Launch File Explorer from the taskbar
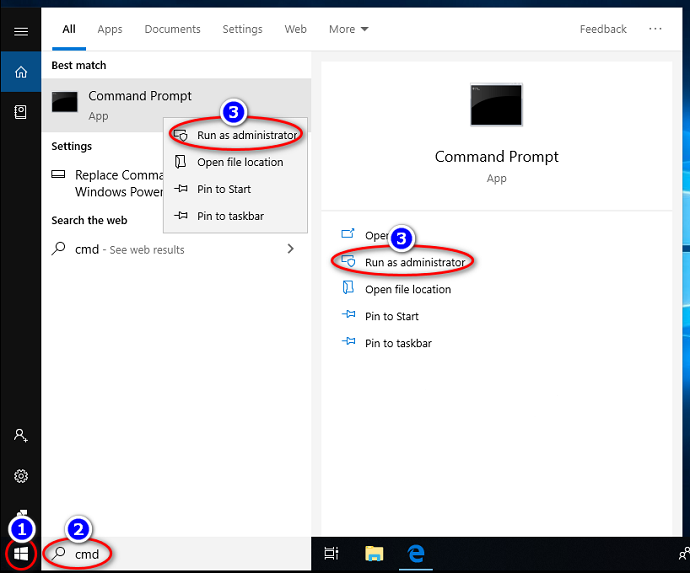The height and width of the screenshot is (573, 690). click(x=374, y=553)
